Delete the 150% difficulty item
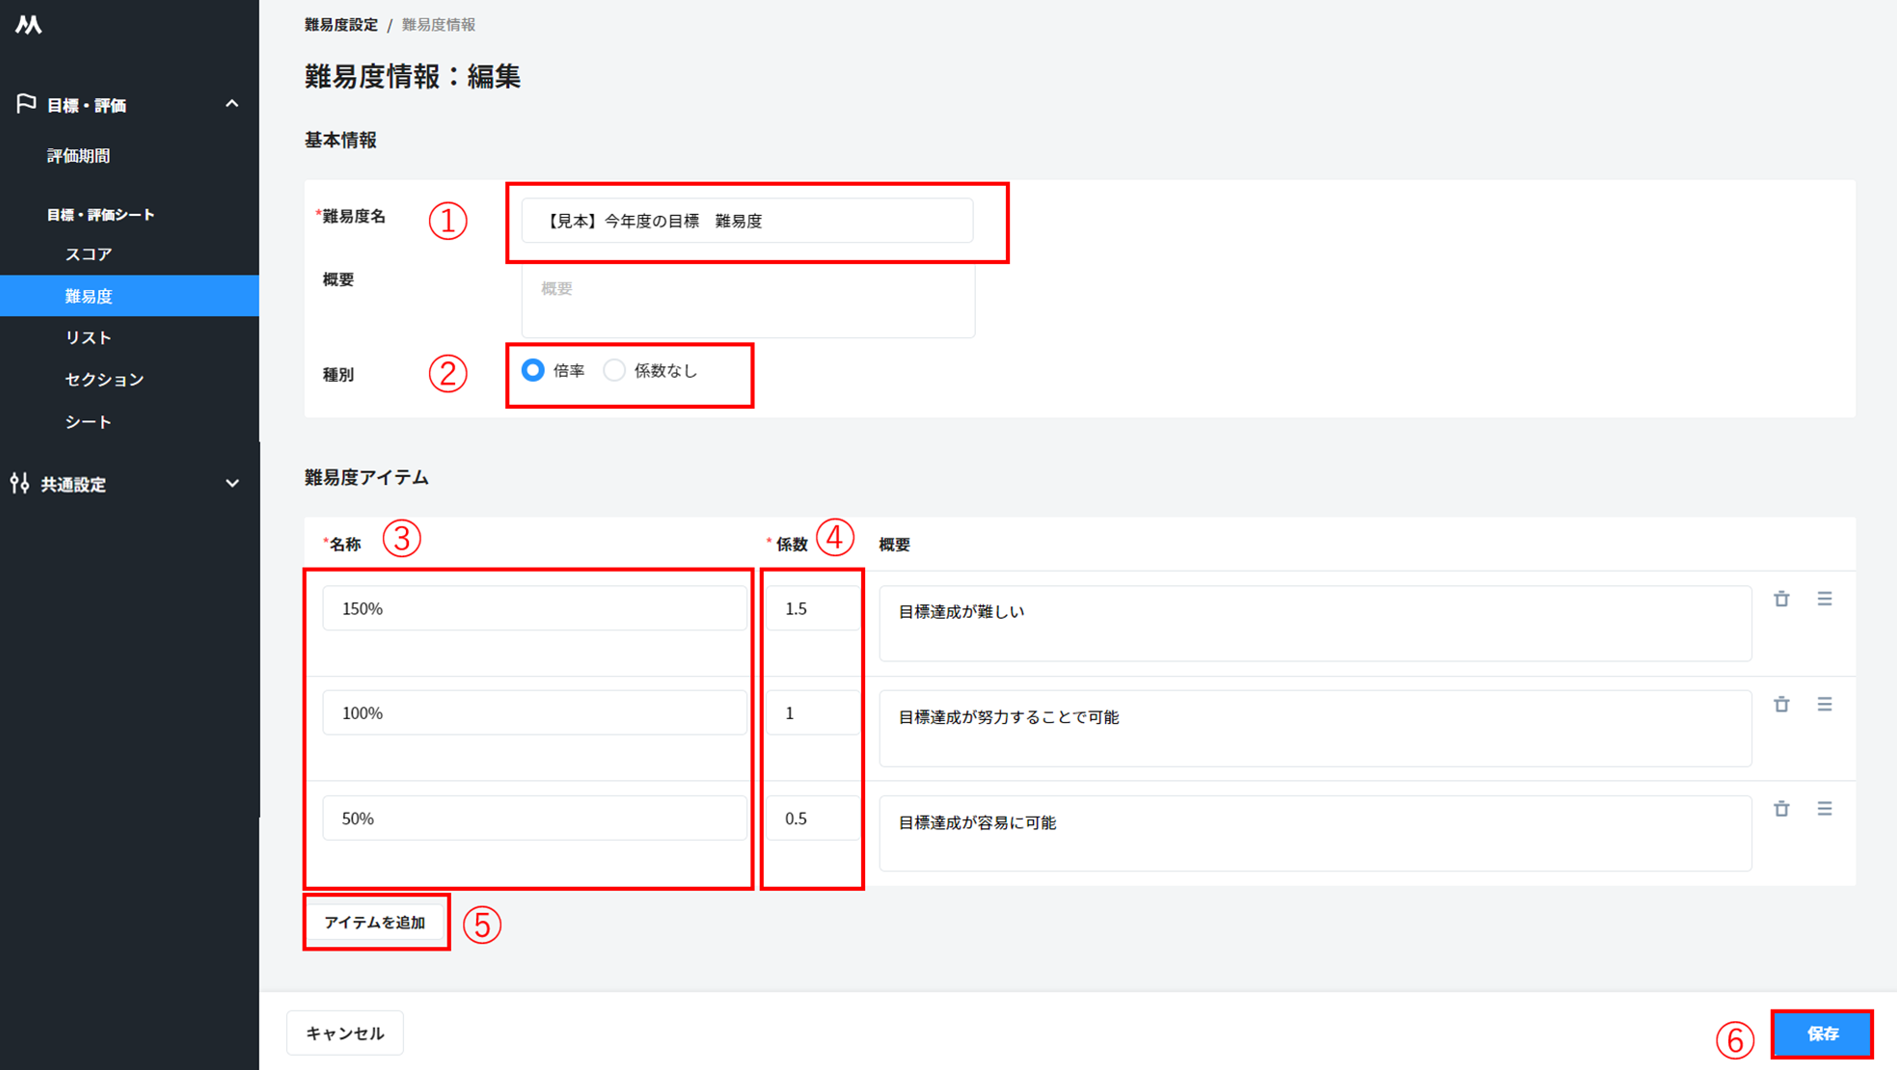This screenshot has width=1897, height=1070. (1781, 599)
